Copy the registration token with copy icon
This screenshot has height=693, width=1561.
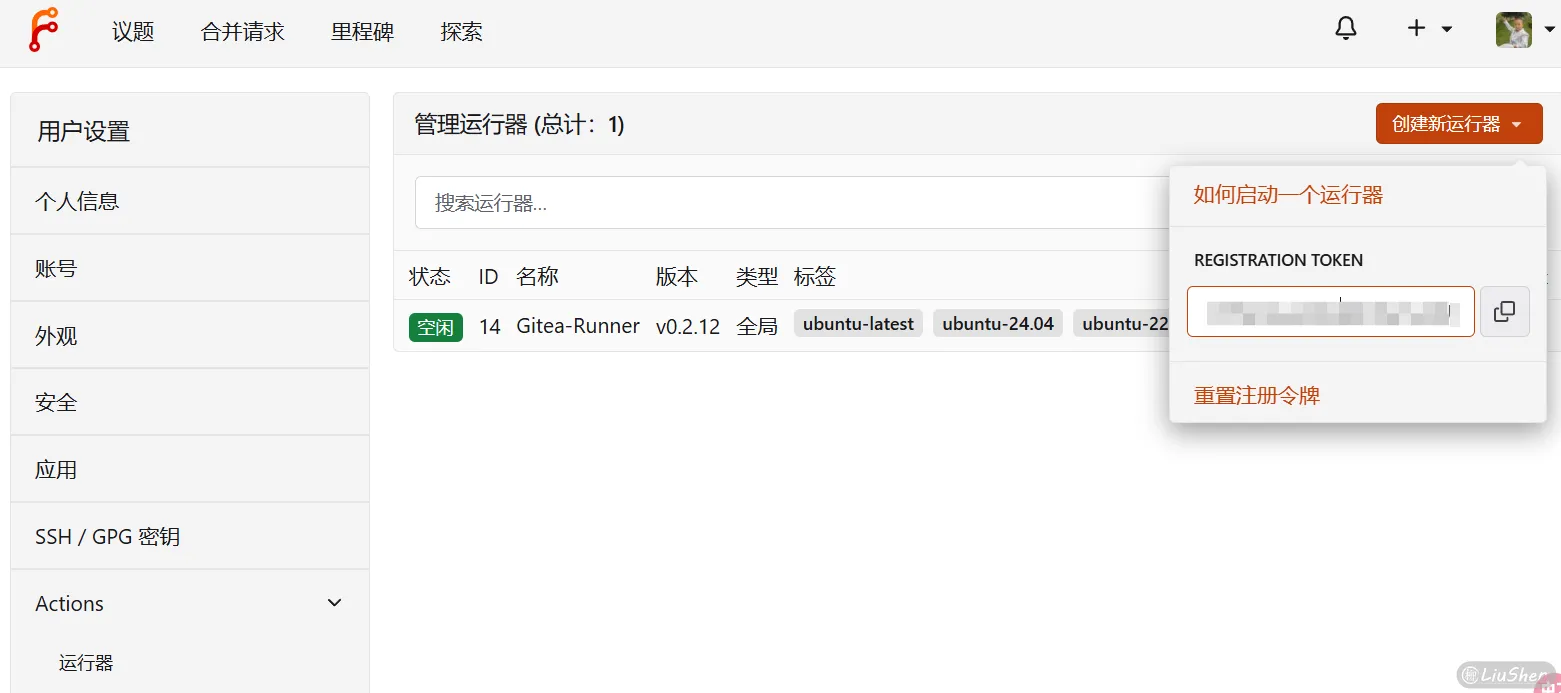pos(1504,312)
